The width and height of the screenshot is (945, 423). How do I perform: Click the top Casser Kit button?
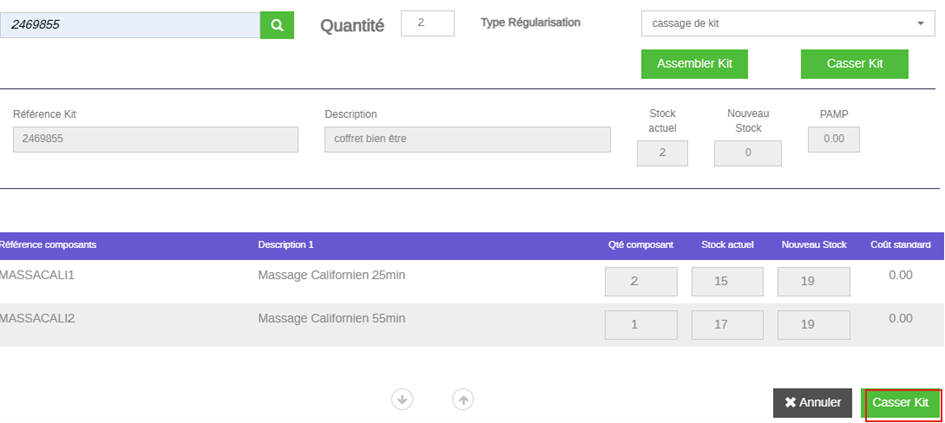point(854,64)
